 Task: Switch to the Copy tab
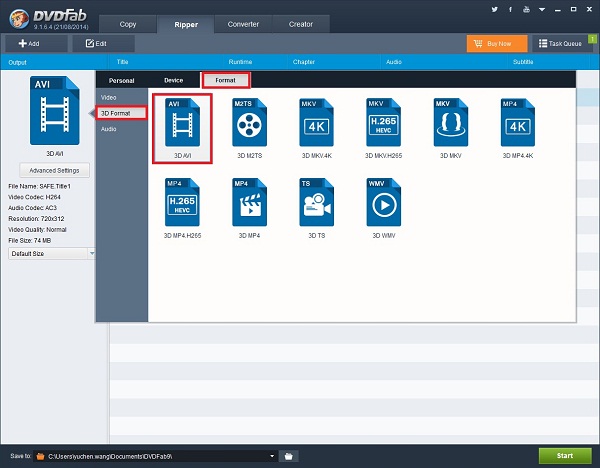(x=128, y=24)
